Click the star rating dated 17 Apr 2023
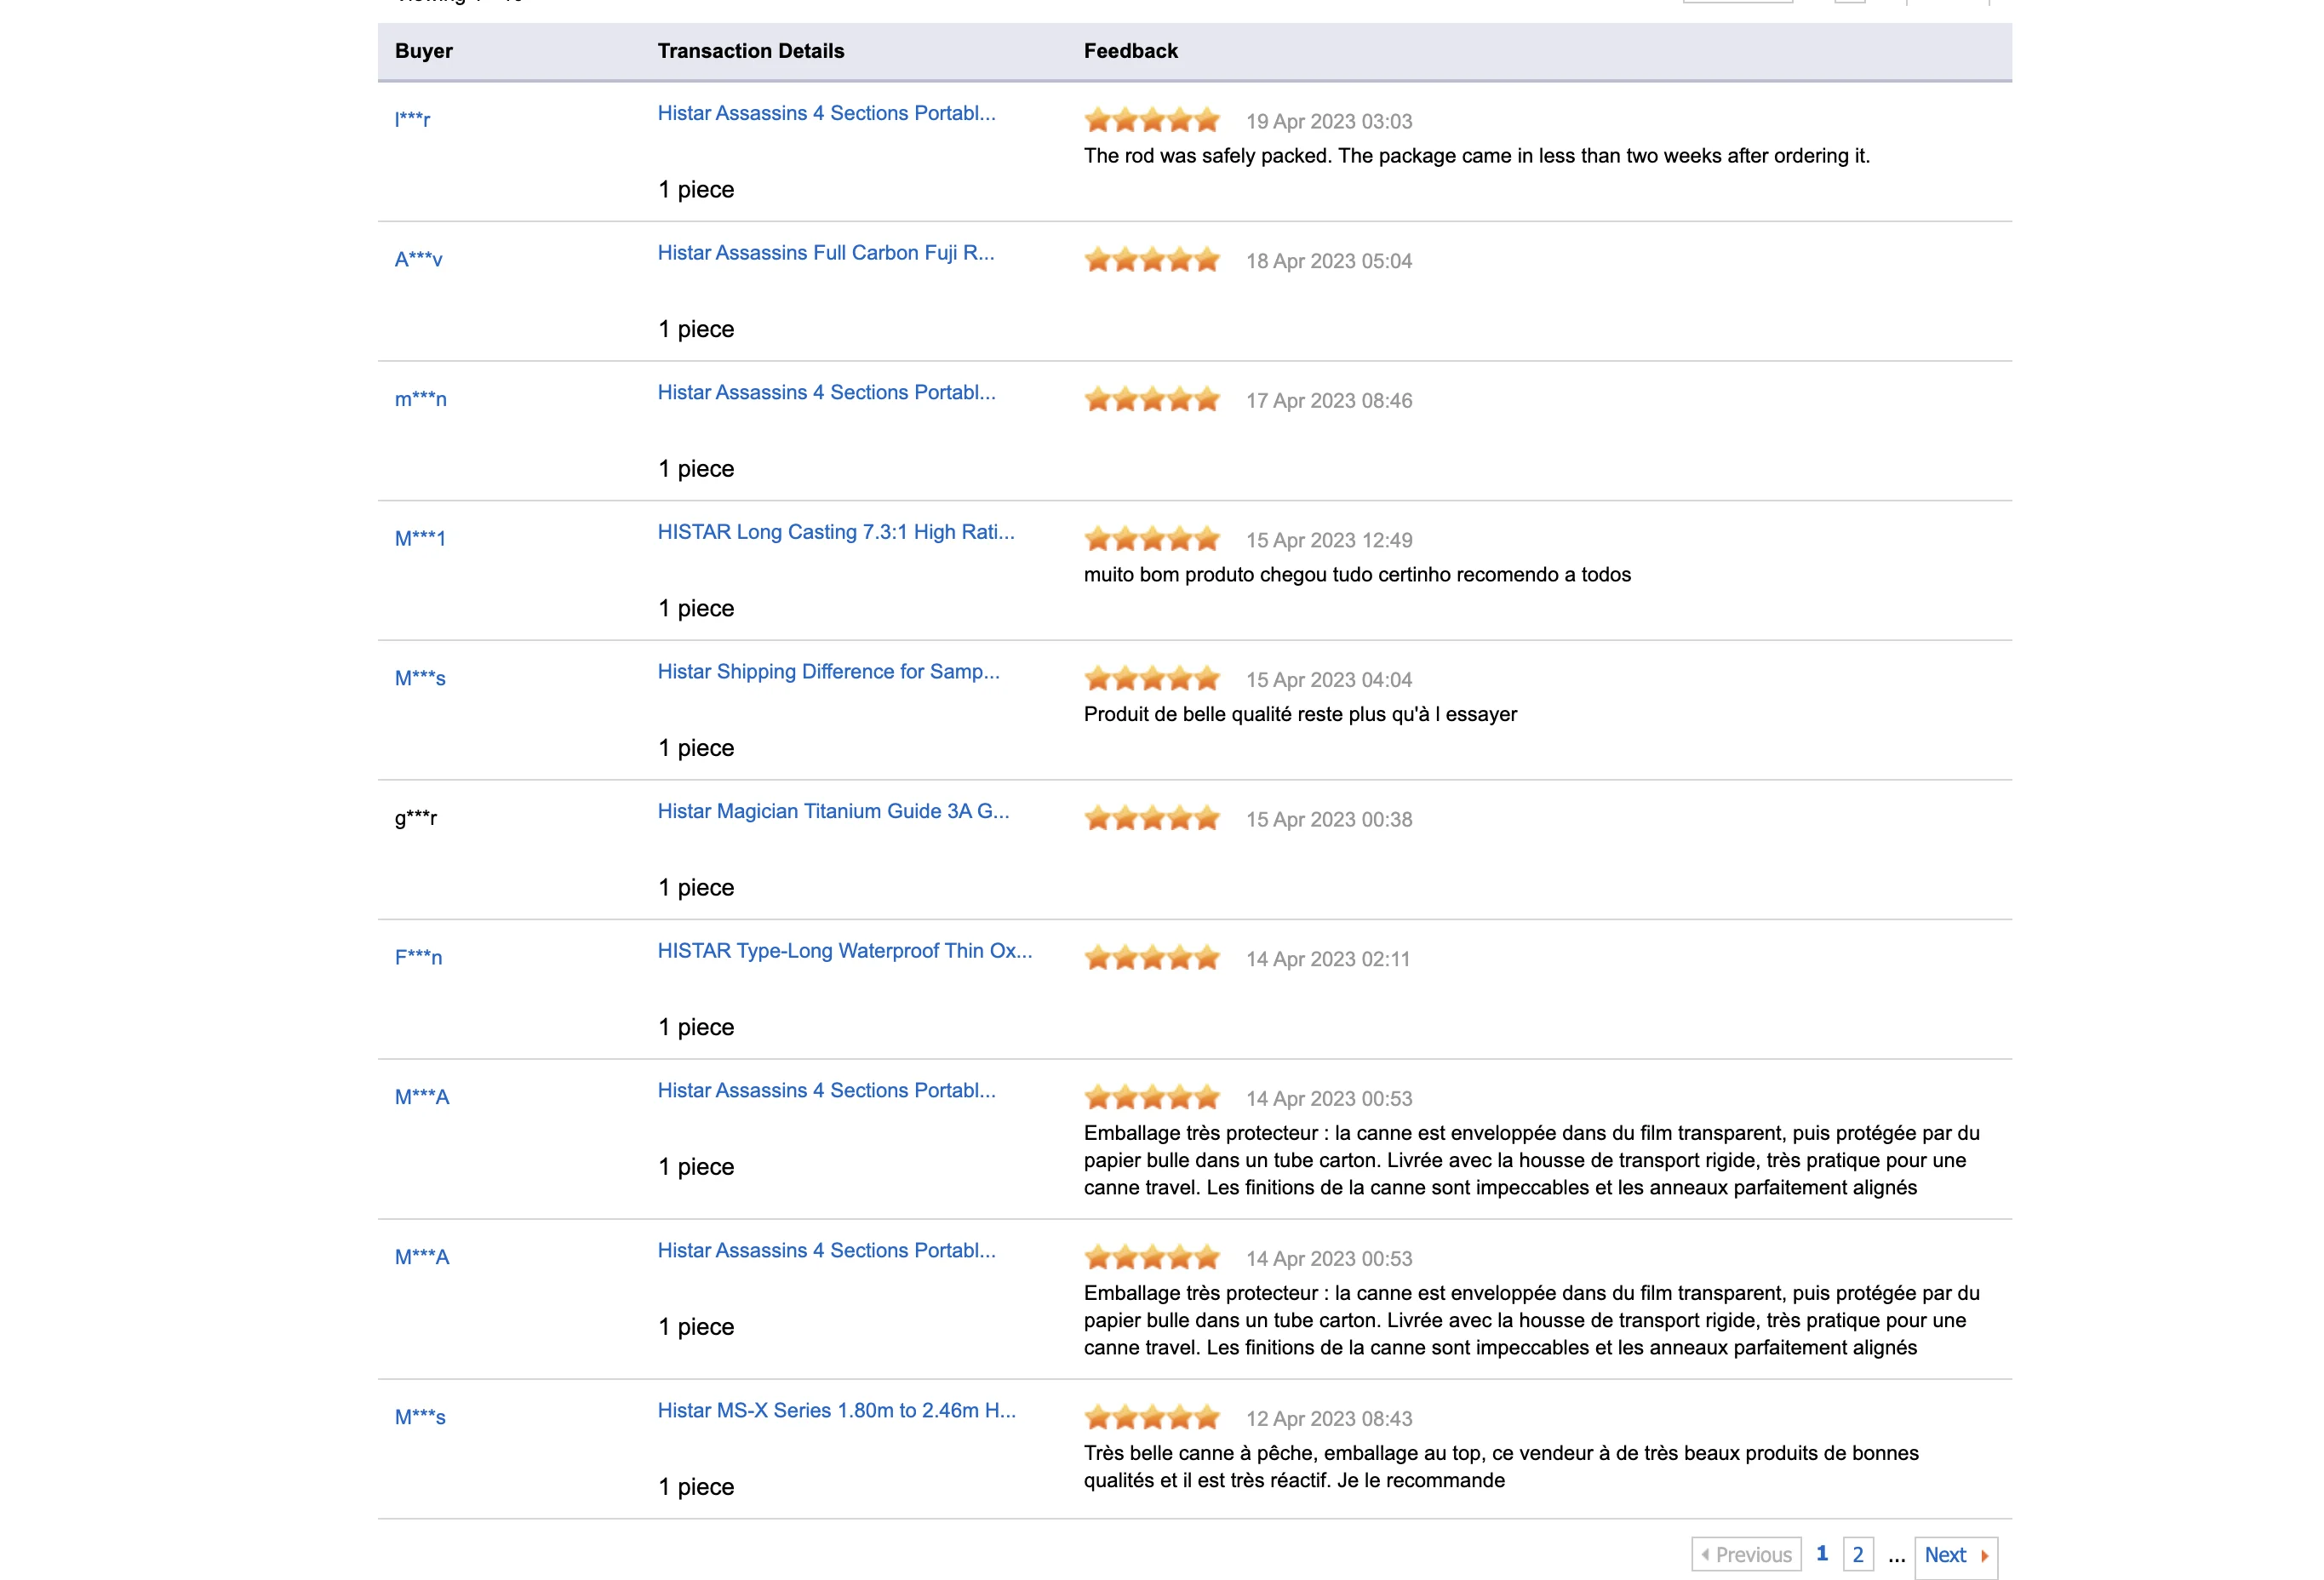Viewport: 2324px width, 1580px height. click(x=1151, y=401)
